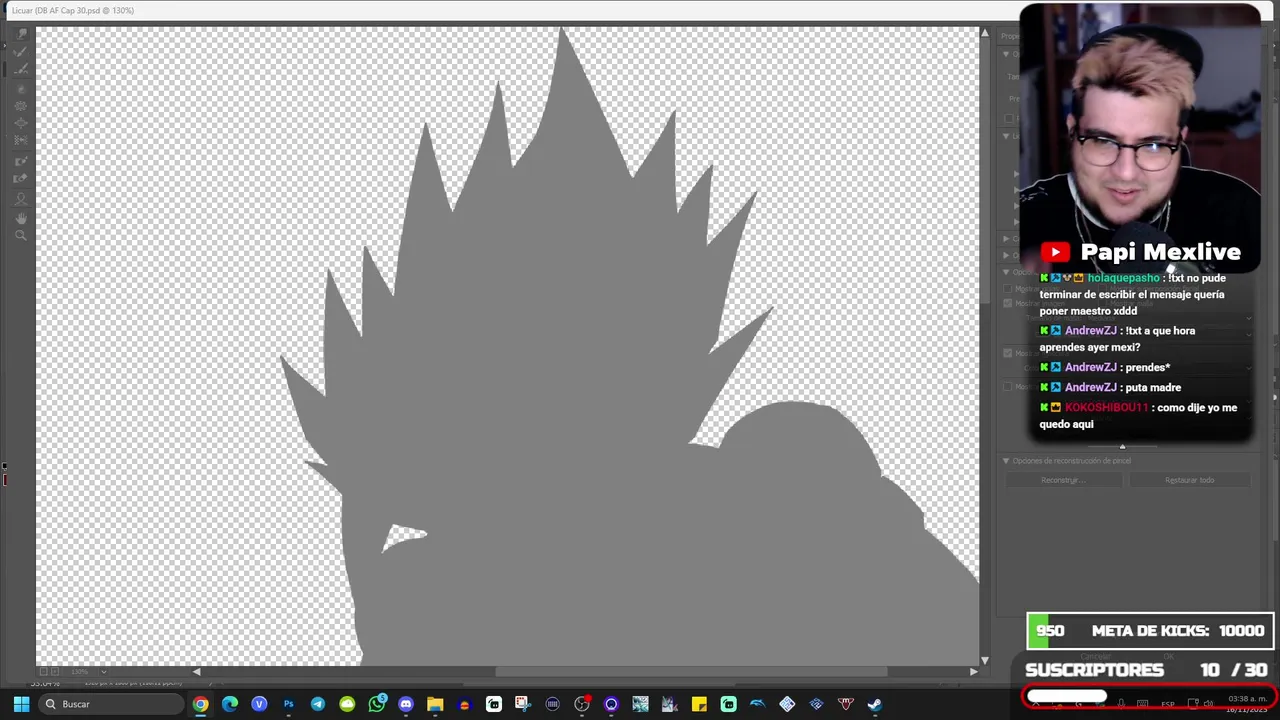Open Microsoft Edge from the taskbar
The height and width of the screenshot is (720, 1280).
pyautogui.click(x=230, y=704)
